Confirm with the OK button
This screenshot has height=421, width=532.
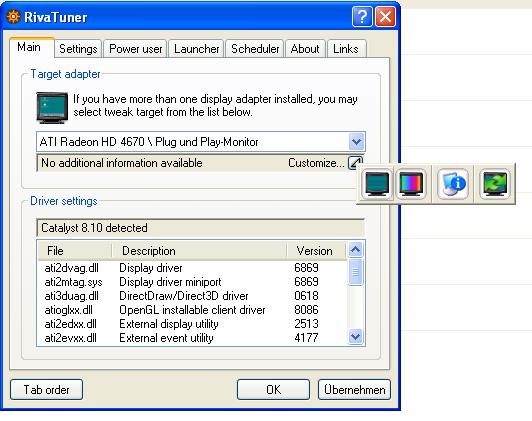click(273, 389)
